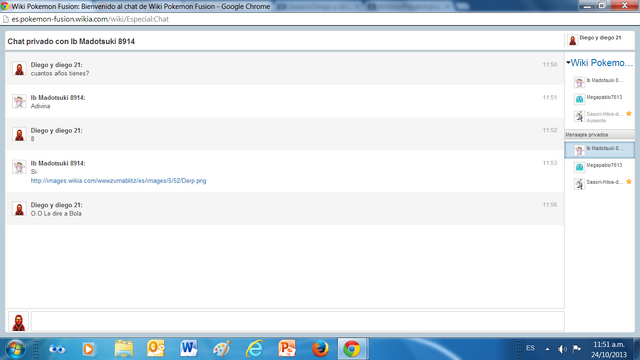Open PowerPoint from the taskbar
Image resolution: width=640 pixels, height=360 pixels.
287,349
